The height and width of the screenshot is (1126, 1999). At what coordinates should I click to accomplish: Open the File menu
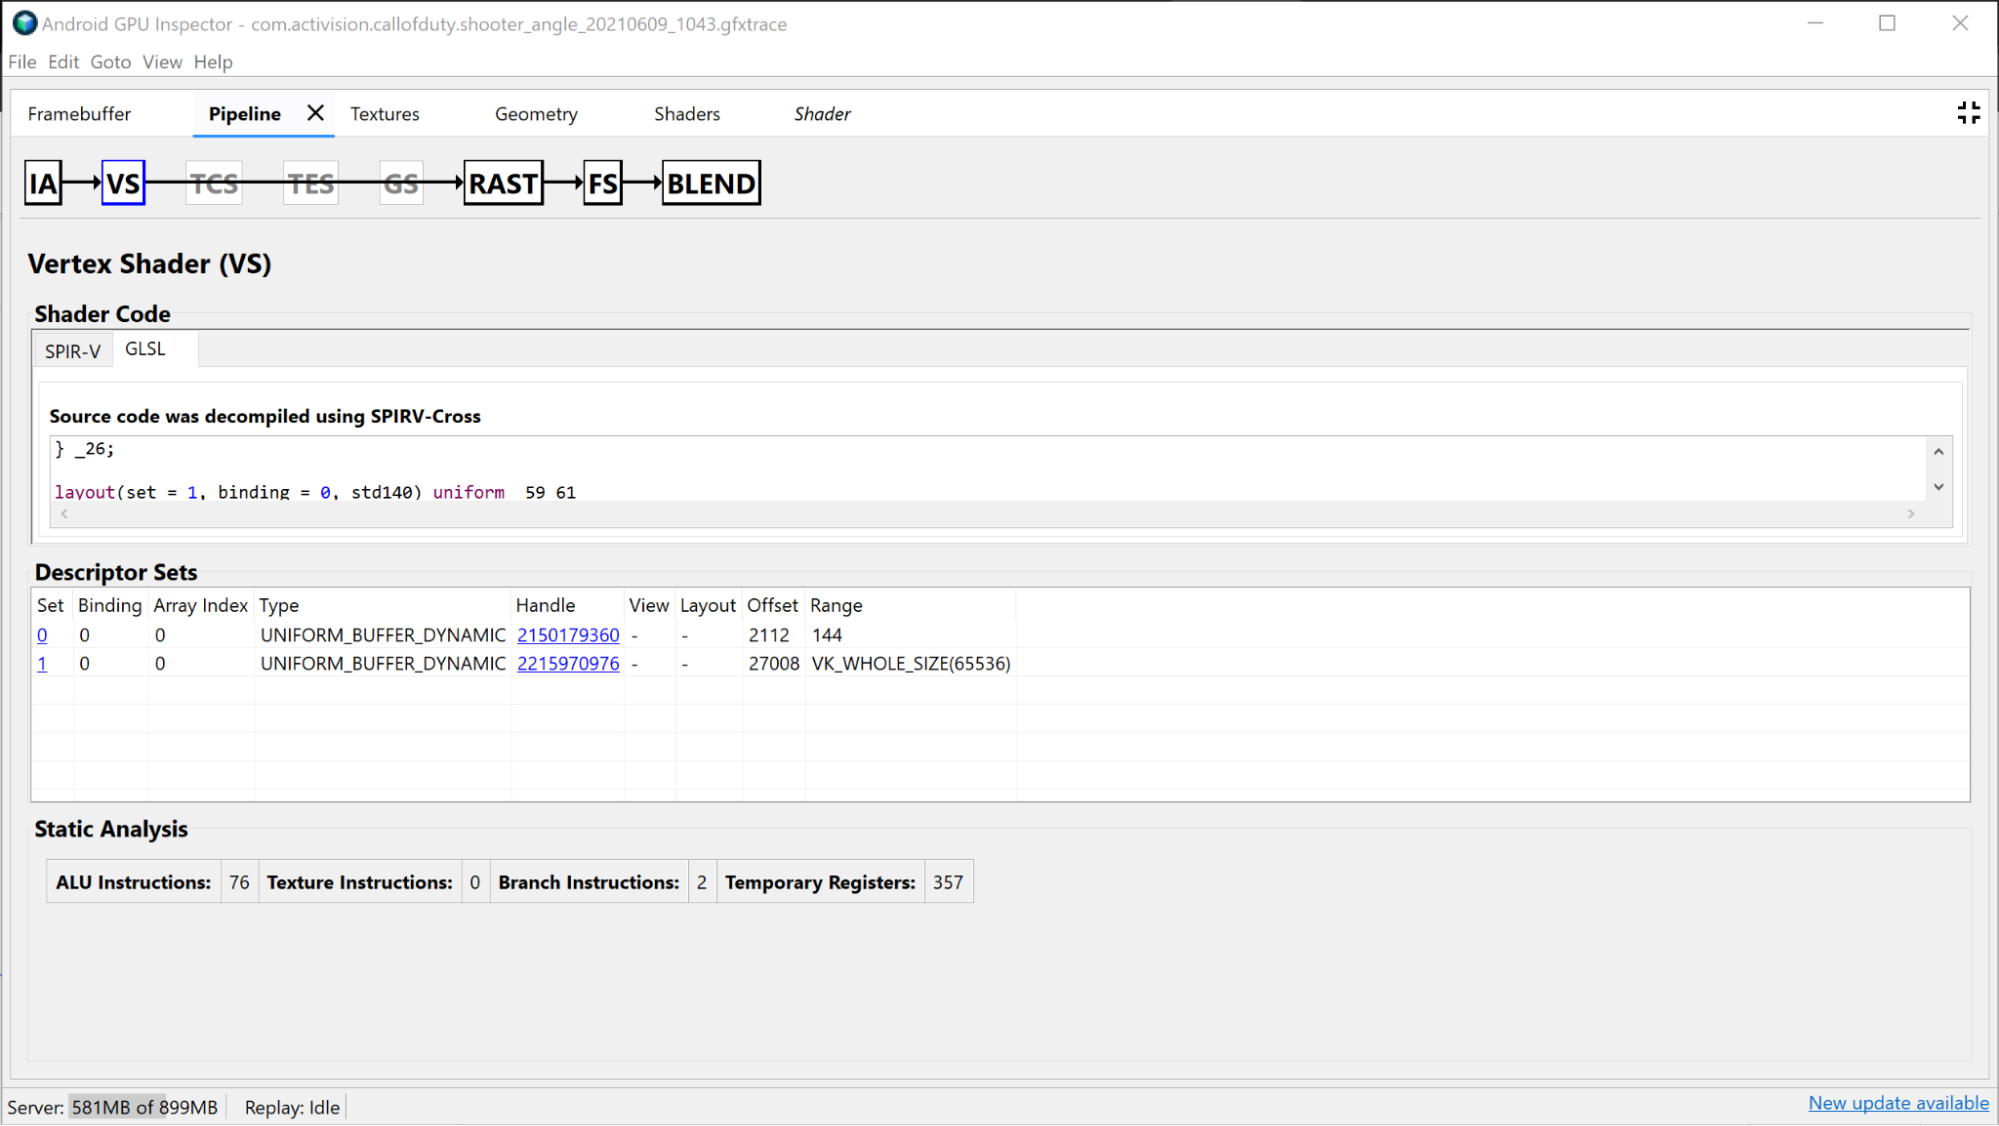[x=21, y=62]
